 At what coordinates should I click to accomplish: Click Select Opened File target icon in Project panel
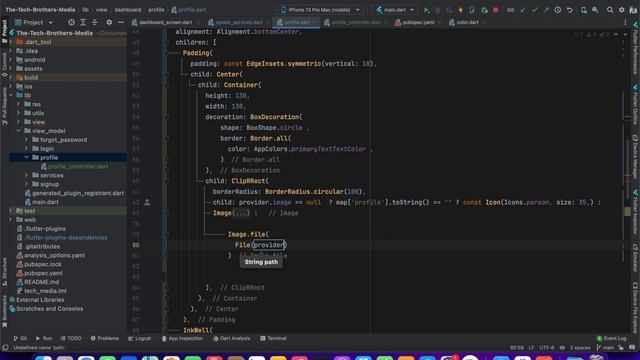coord(71,22)
